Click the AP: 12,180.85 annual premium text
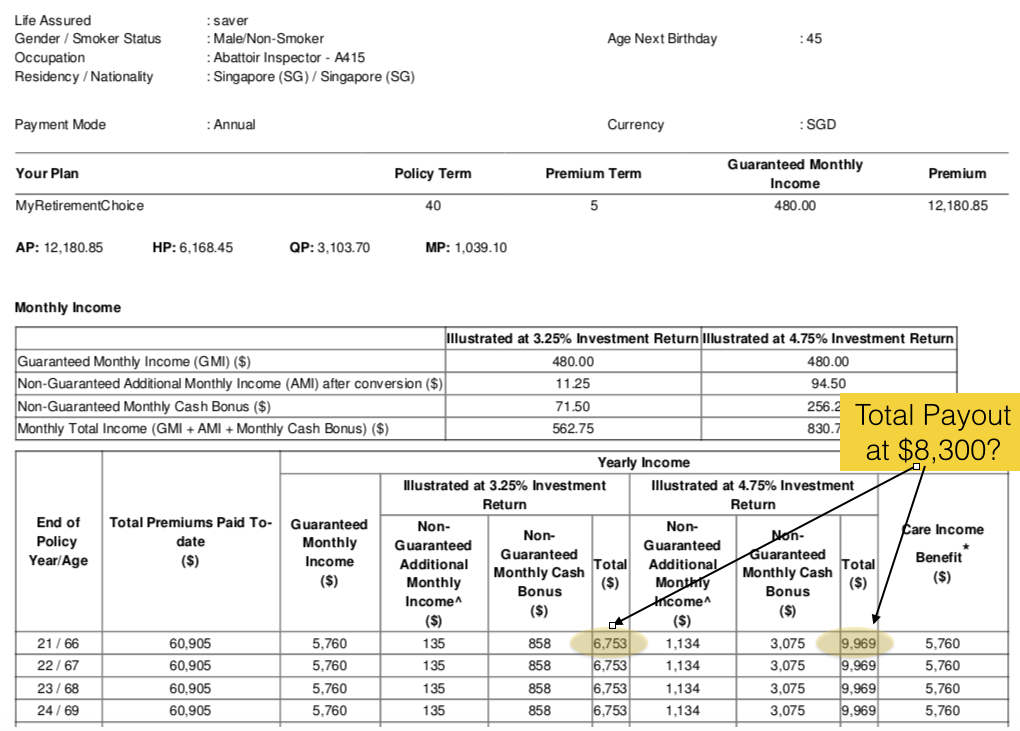The width and height of the screenshot is (1020, 731). click(60, 248)
